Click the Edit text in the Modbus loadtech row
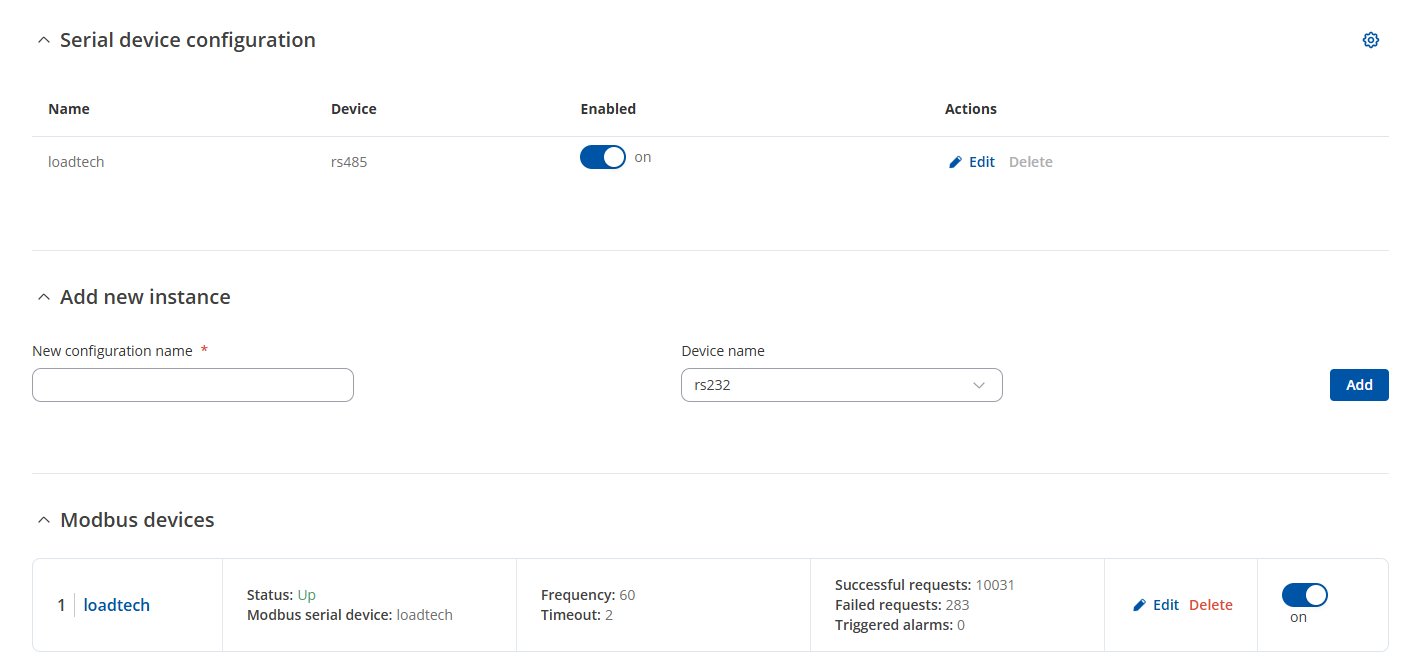Image resolution: width=1417 pixels, height=668 pixels. (1166, 605)
